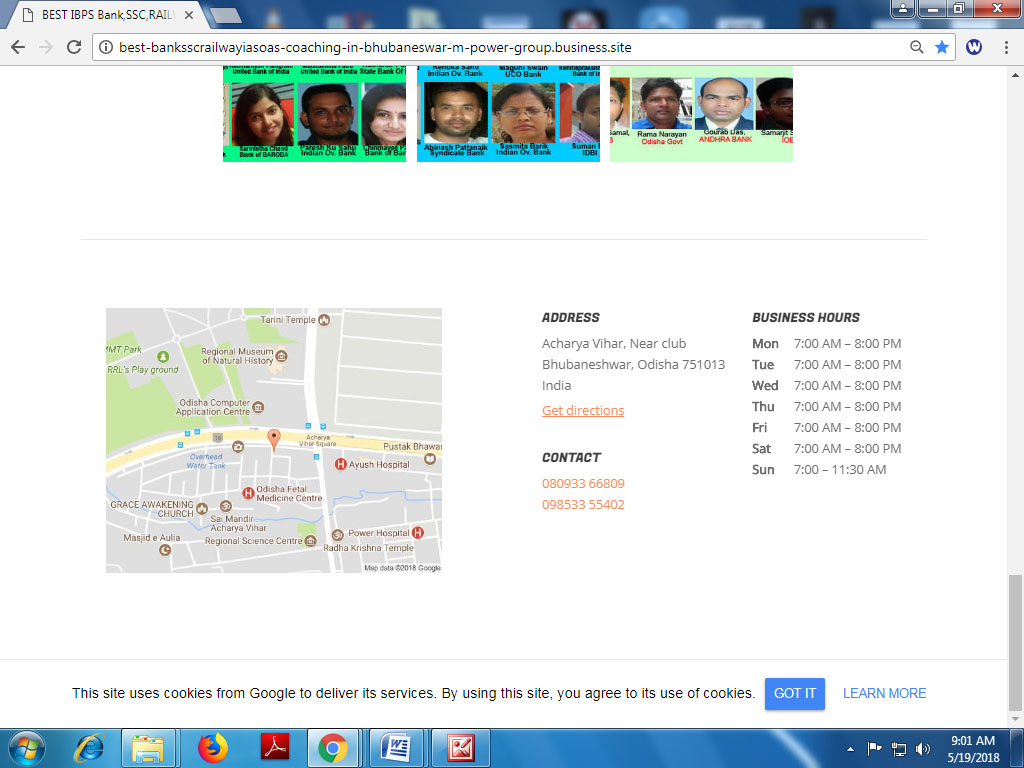This screenshot has height=768, width=1024.
Task: Click the Get directions link
Action: (582, 411)
